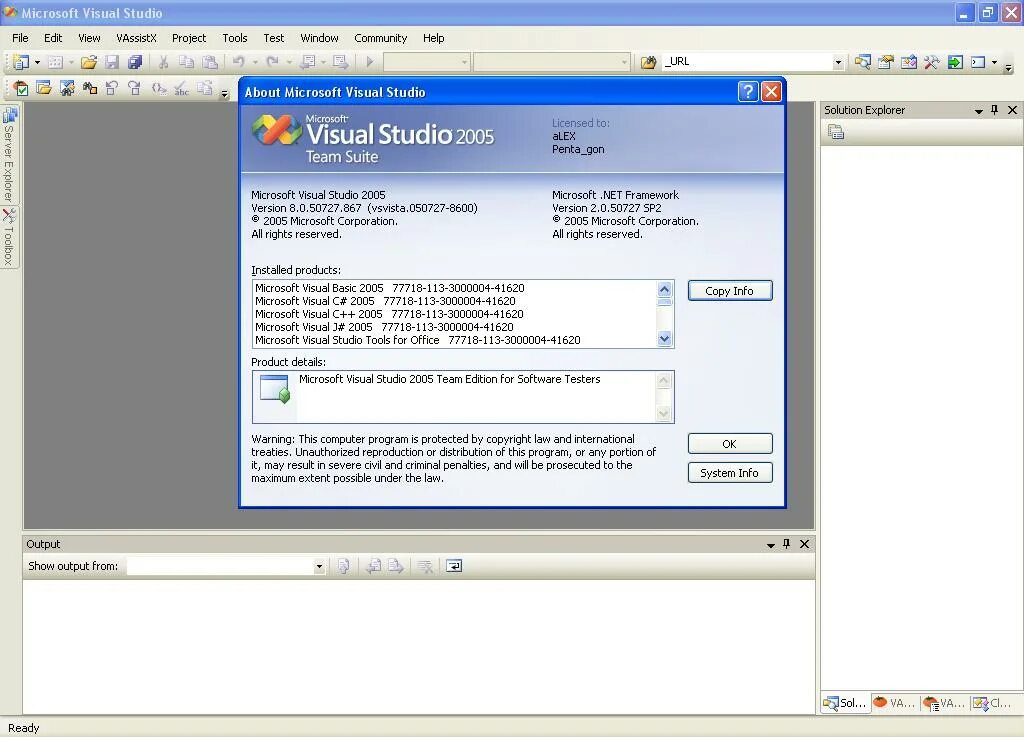Click the Visual Assist spell check abc icon
Image resolution: width=1024 pixels, height=737 pixels.
(181, 88)
